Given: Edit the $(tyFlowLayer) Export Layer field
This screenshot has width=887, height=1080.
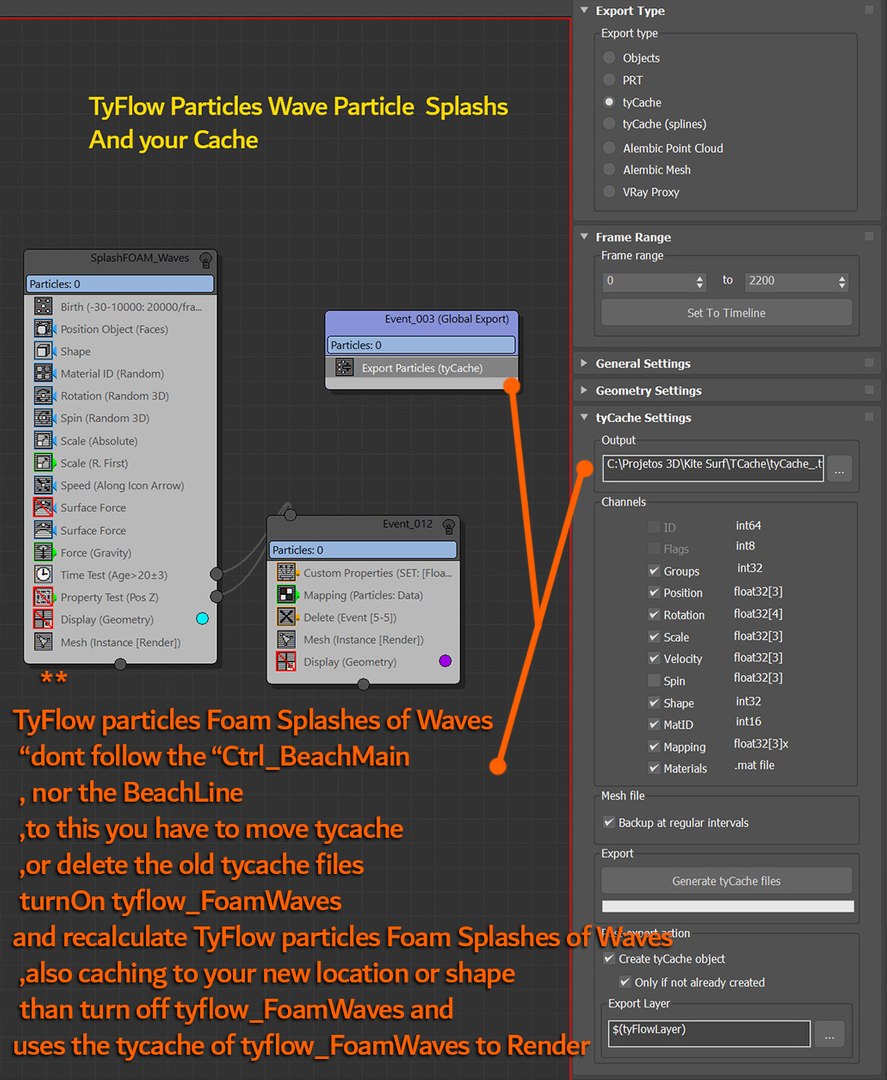Looking at the screenshot, I should click(x=709, y=1033).
